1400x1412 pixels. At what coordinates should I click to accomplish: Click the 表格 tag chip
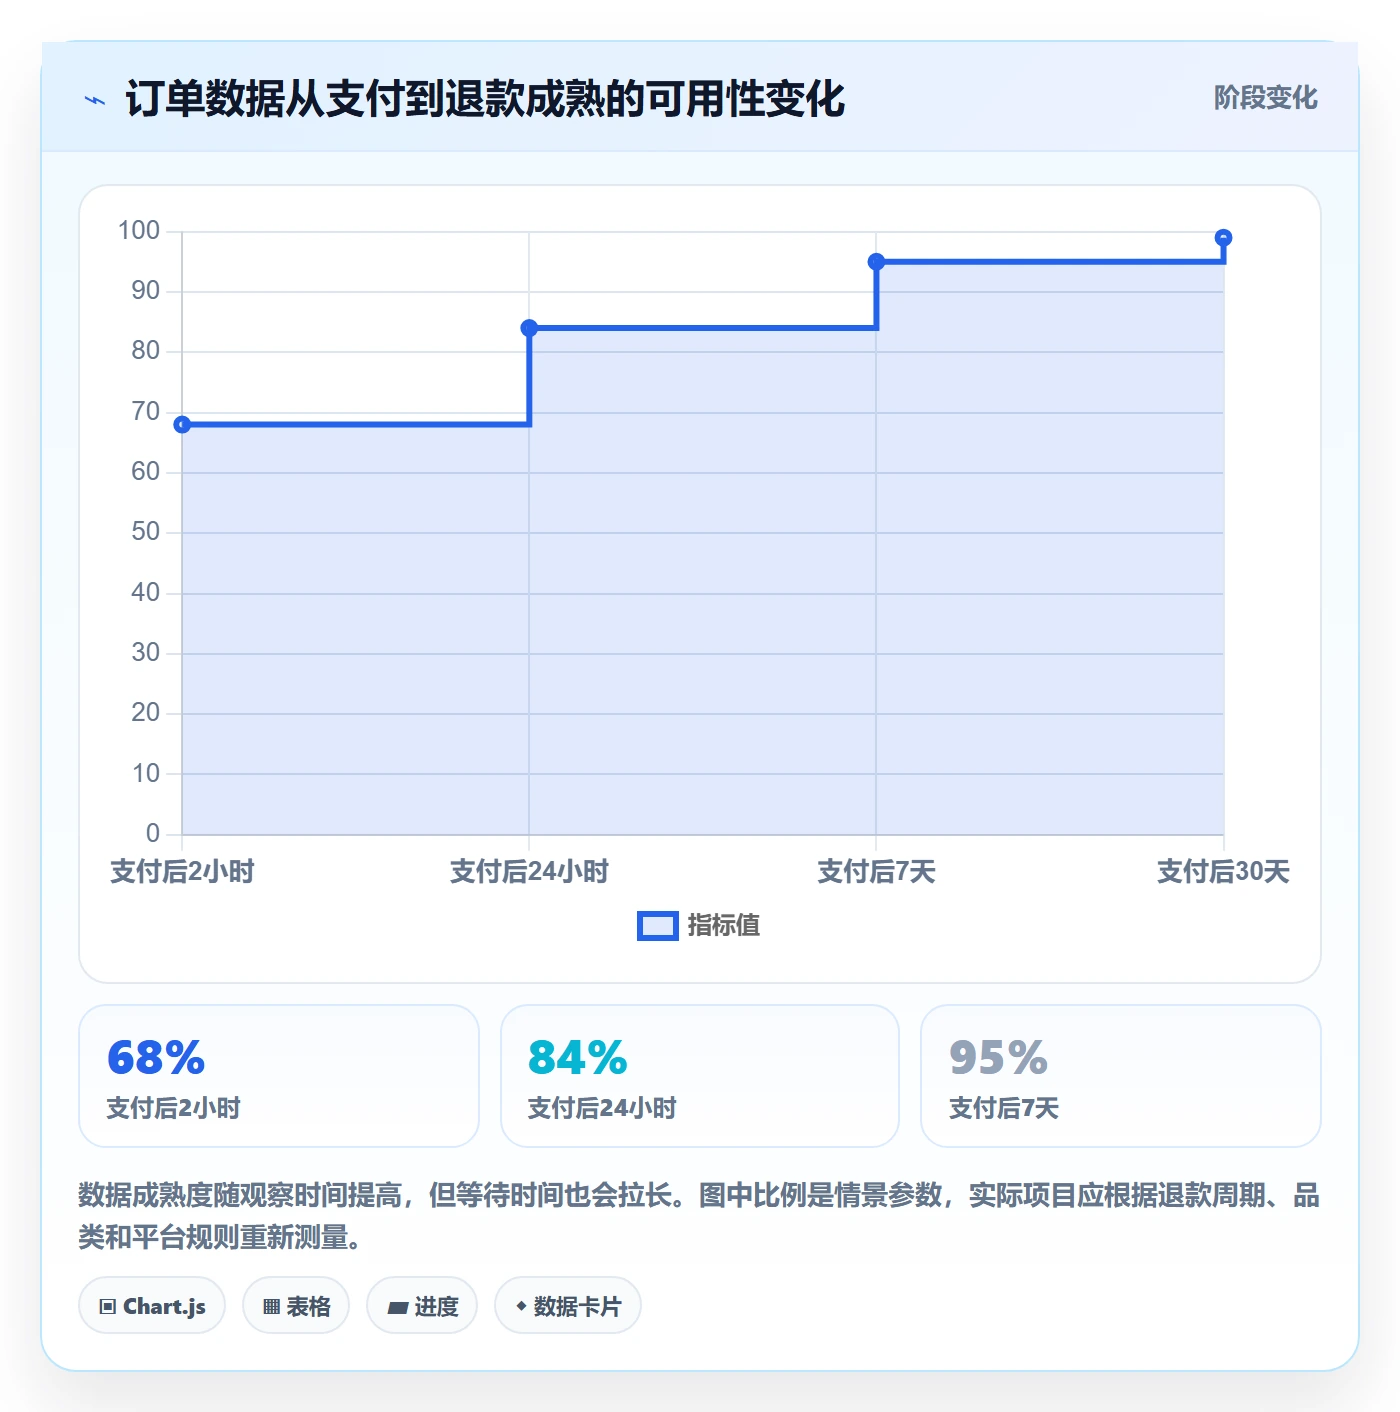pyautogui.click(x=296, y=1306)
